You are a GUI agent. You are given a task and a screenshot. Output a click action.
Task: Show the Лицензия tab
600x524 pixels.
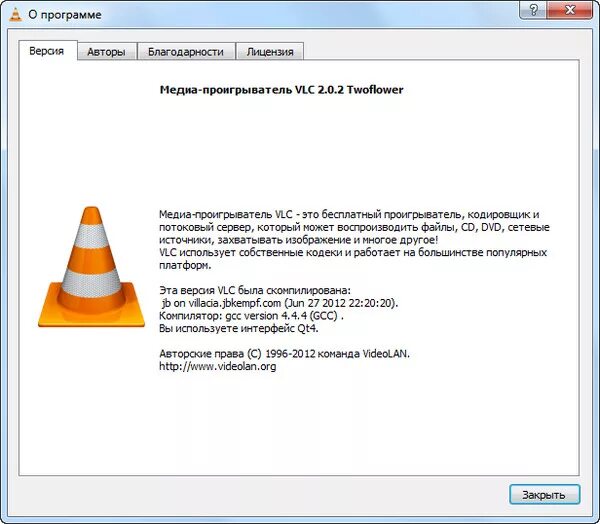[x=270, y=52]
